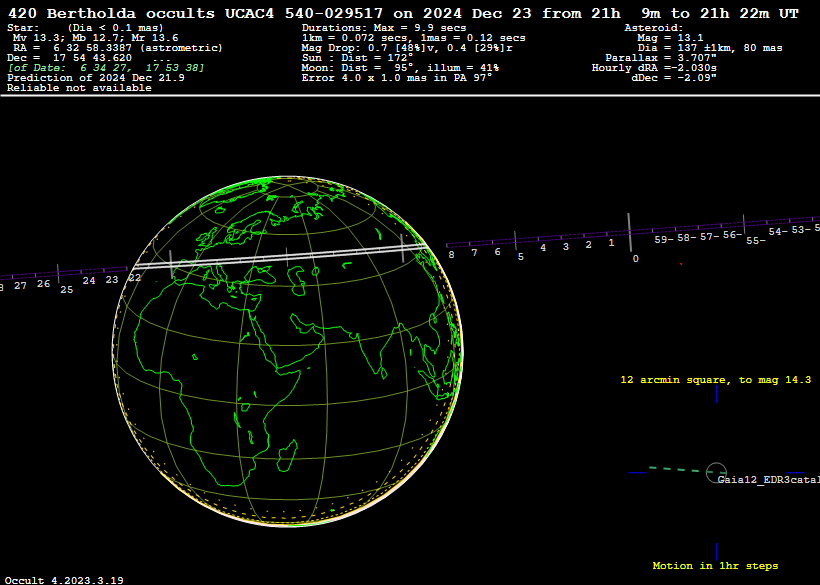Click the '1' minute label near the zero marker

[611, 243]
